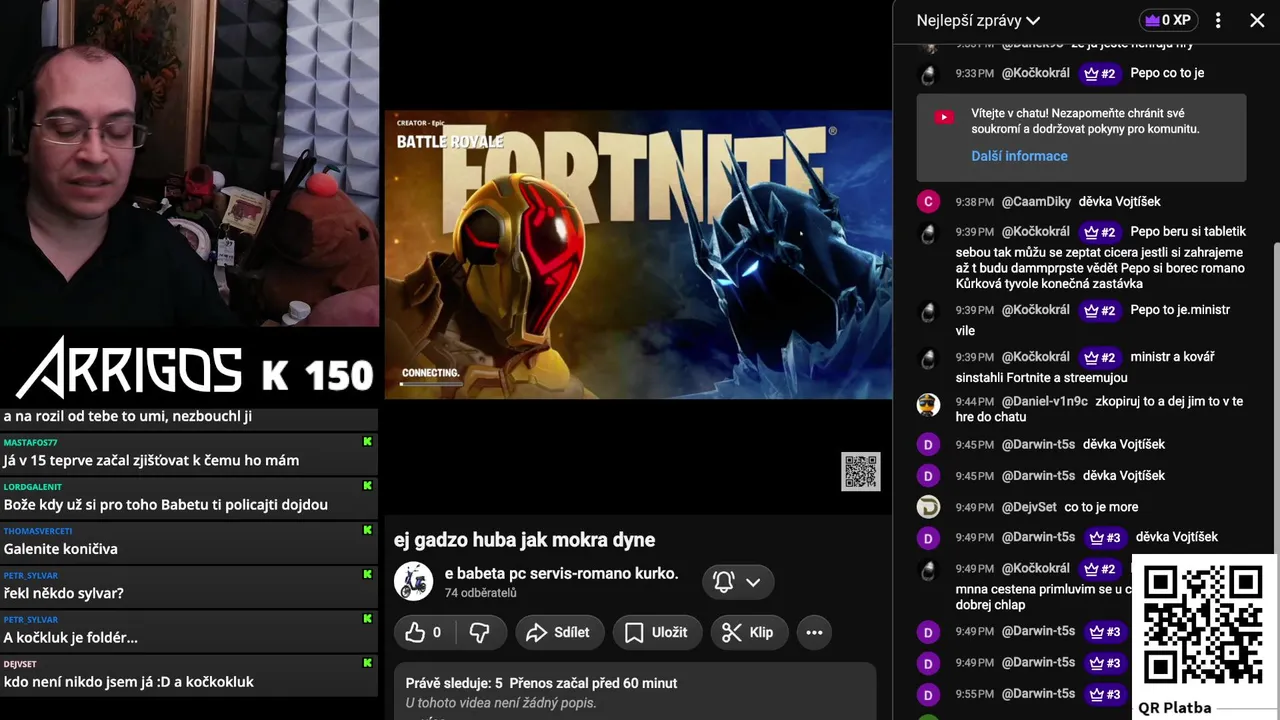Click the dislike/like count 0
1280x720 pixels.
click(436, 632)
